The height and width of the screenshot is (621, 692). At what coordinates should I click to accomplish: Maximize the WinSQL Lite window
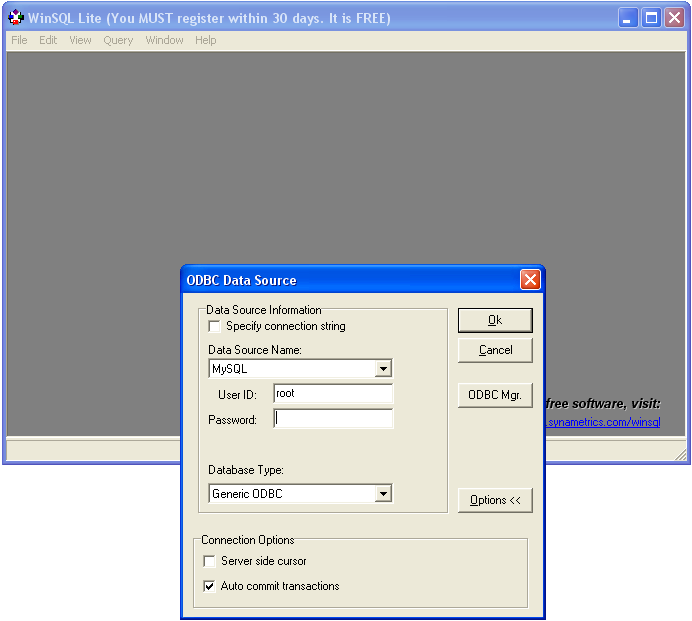[651, 18]
